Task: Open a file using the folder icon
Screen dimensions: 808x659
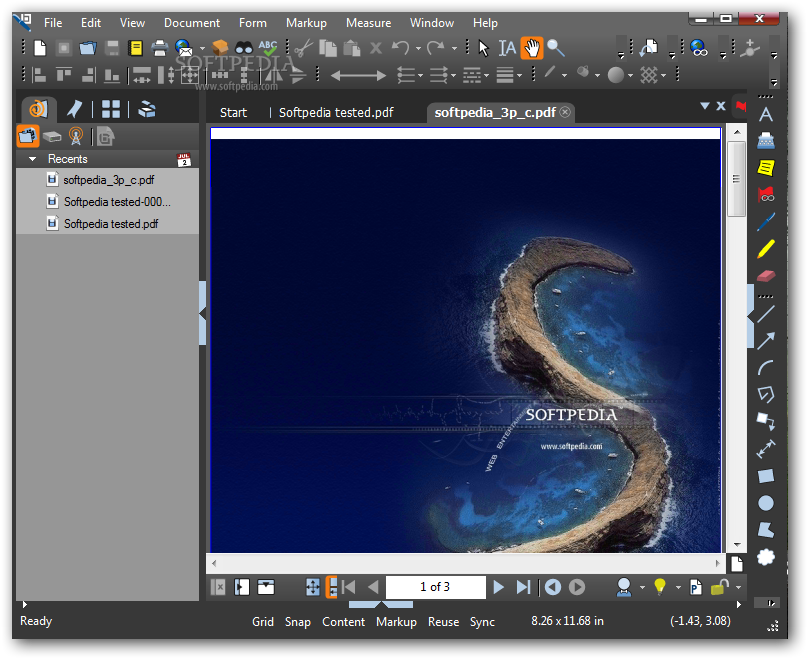Action: tap(88, 48)
